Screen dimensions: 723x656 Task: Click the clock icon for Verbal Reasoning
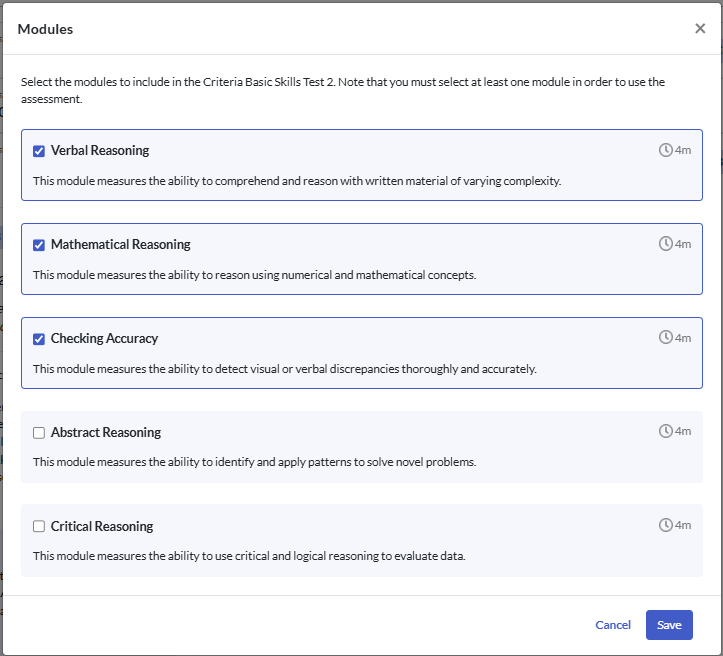pos(666,150)
